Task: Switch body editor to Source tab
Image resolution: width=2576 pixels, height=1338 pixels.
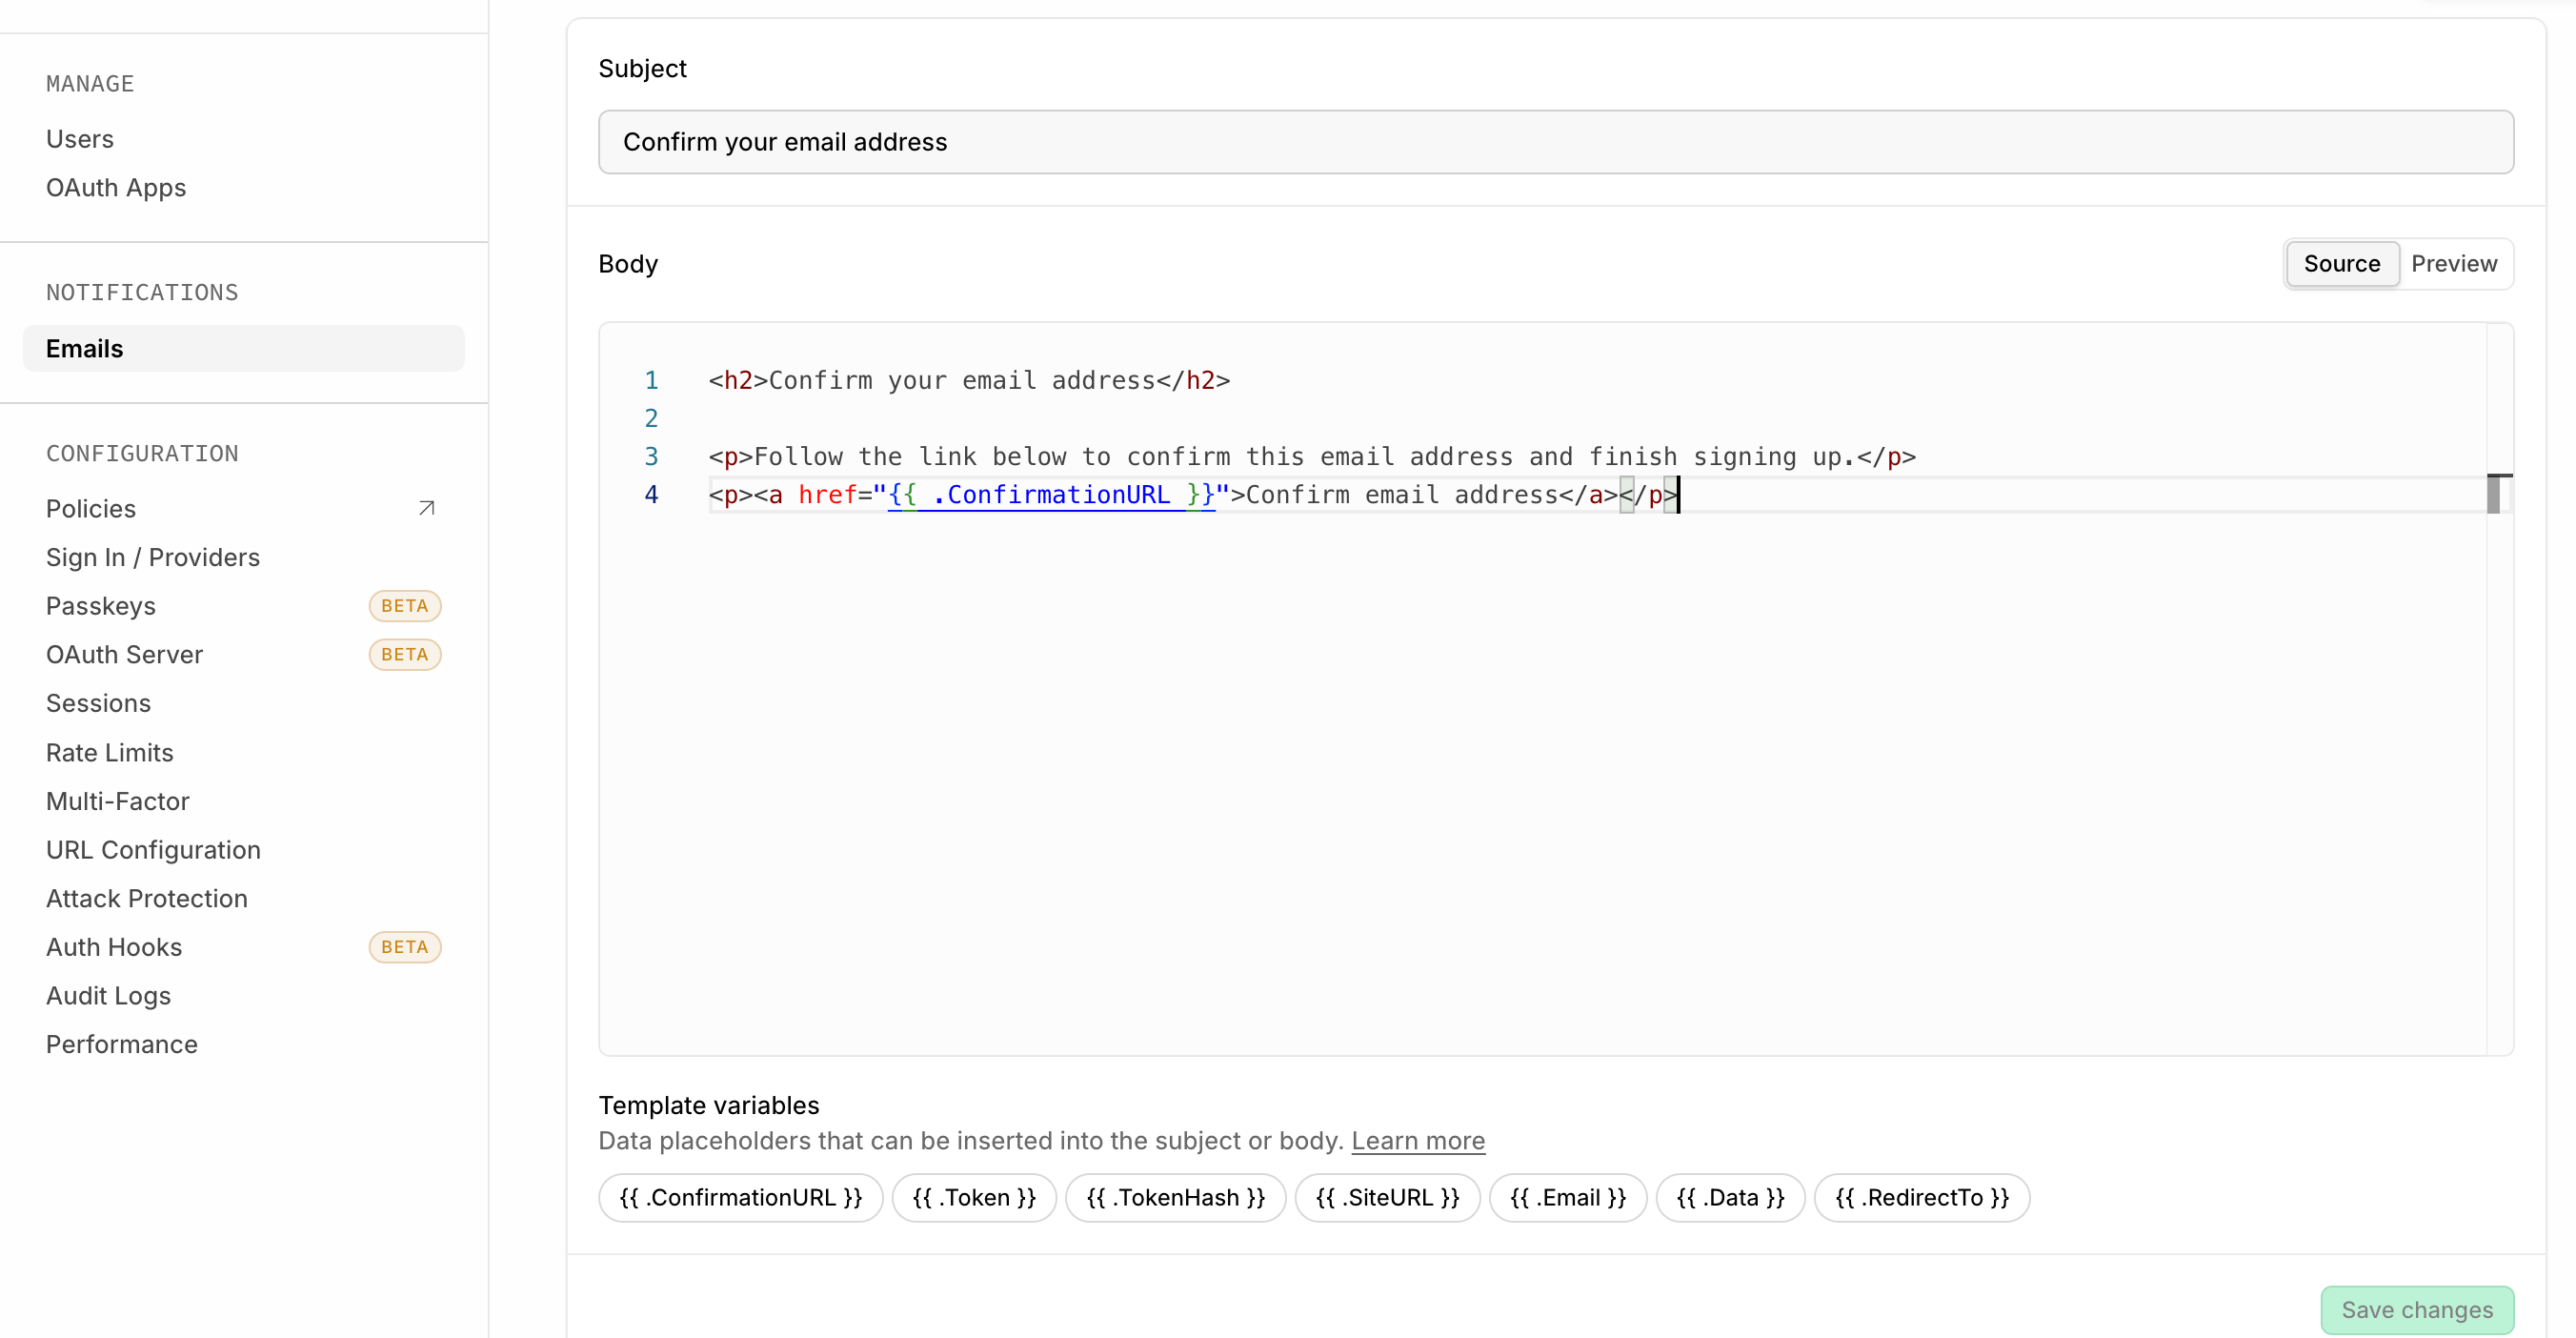Action: [2342, 264]
